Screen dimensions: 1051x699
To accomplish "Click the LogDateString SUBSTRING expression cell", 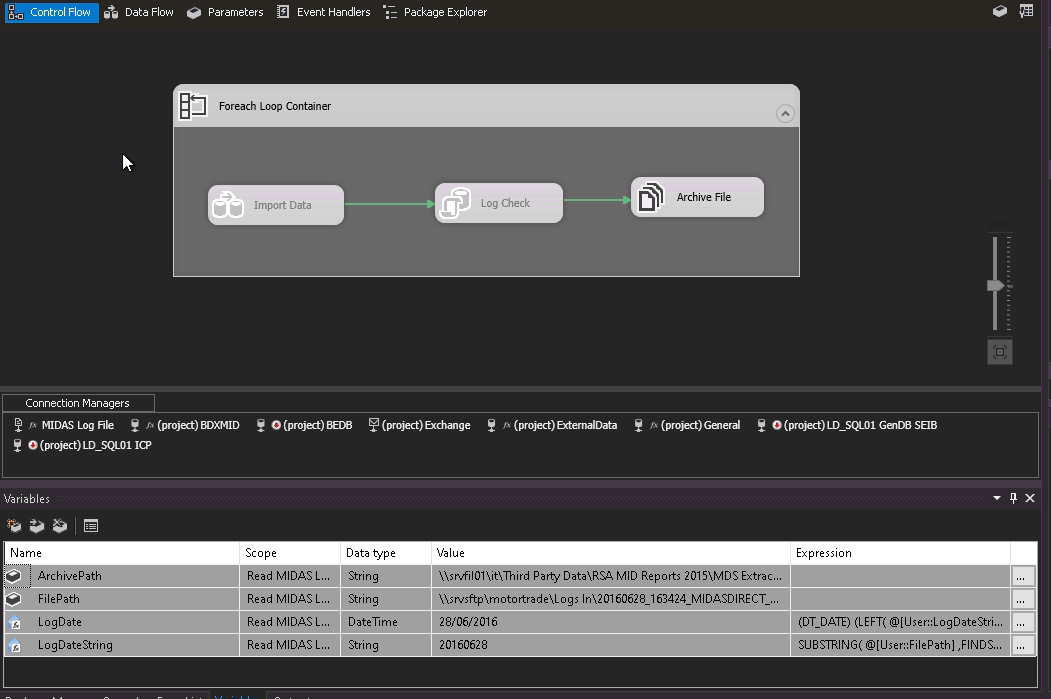I will tap(900, 645).
